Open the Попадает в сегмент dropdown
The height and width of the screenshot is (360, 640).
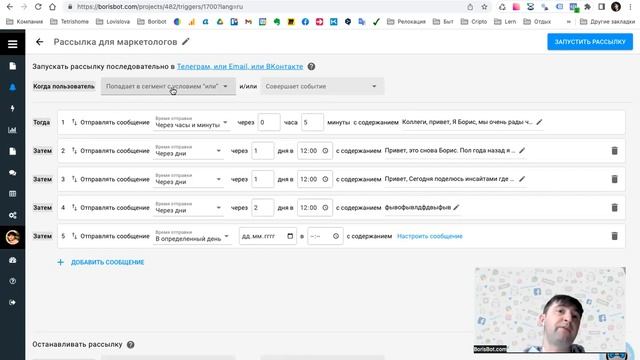click(168, 86)
